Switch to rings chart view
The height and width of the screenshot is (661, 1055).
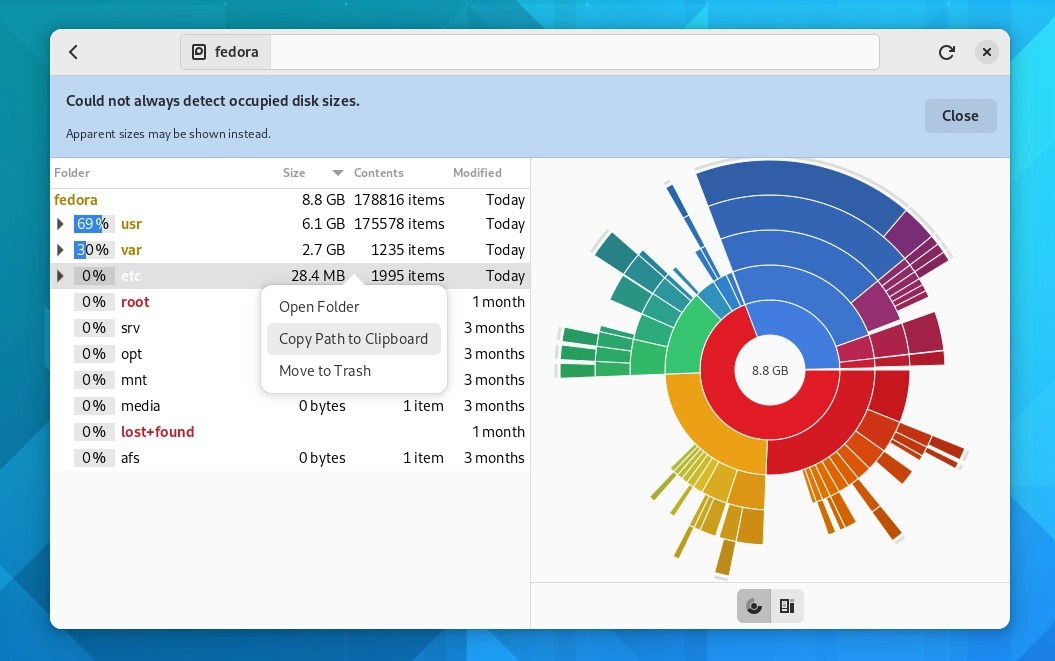[754, 606]
